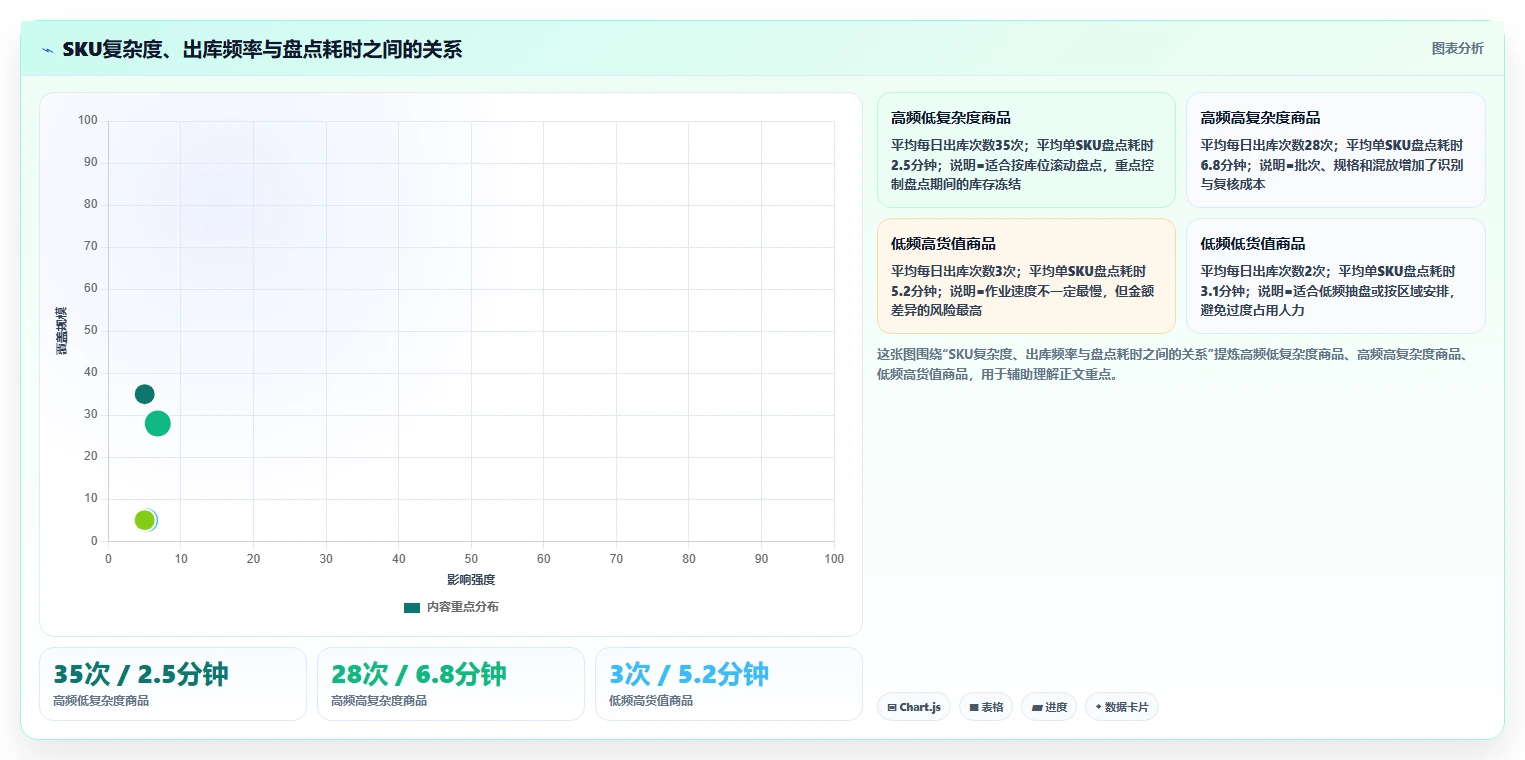
Task: Open the 低频高货值商品 info card
Action: [1026, 276]
